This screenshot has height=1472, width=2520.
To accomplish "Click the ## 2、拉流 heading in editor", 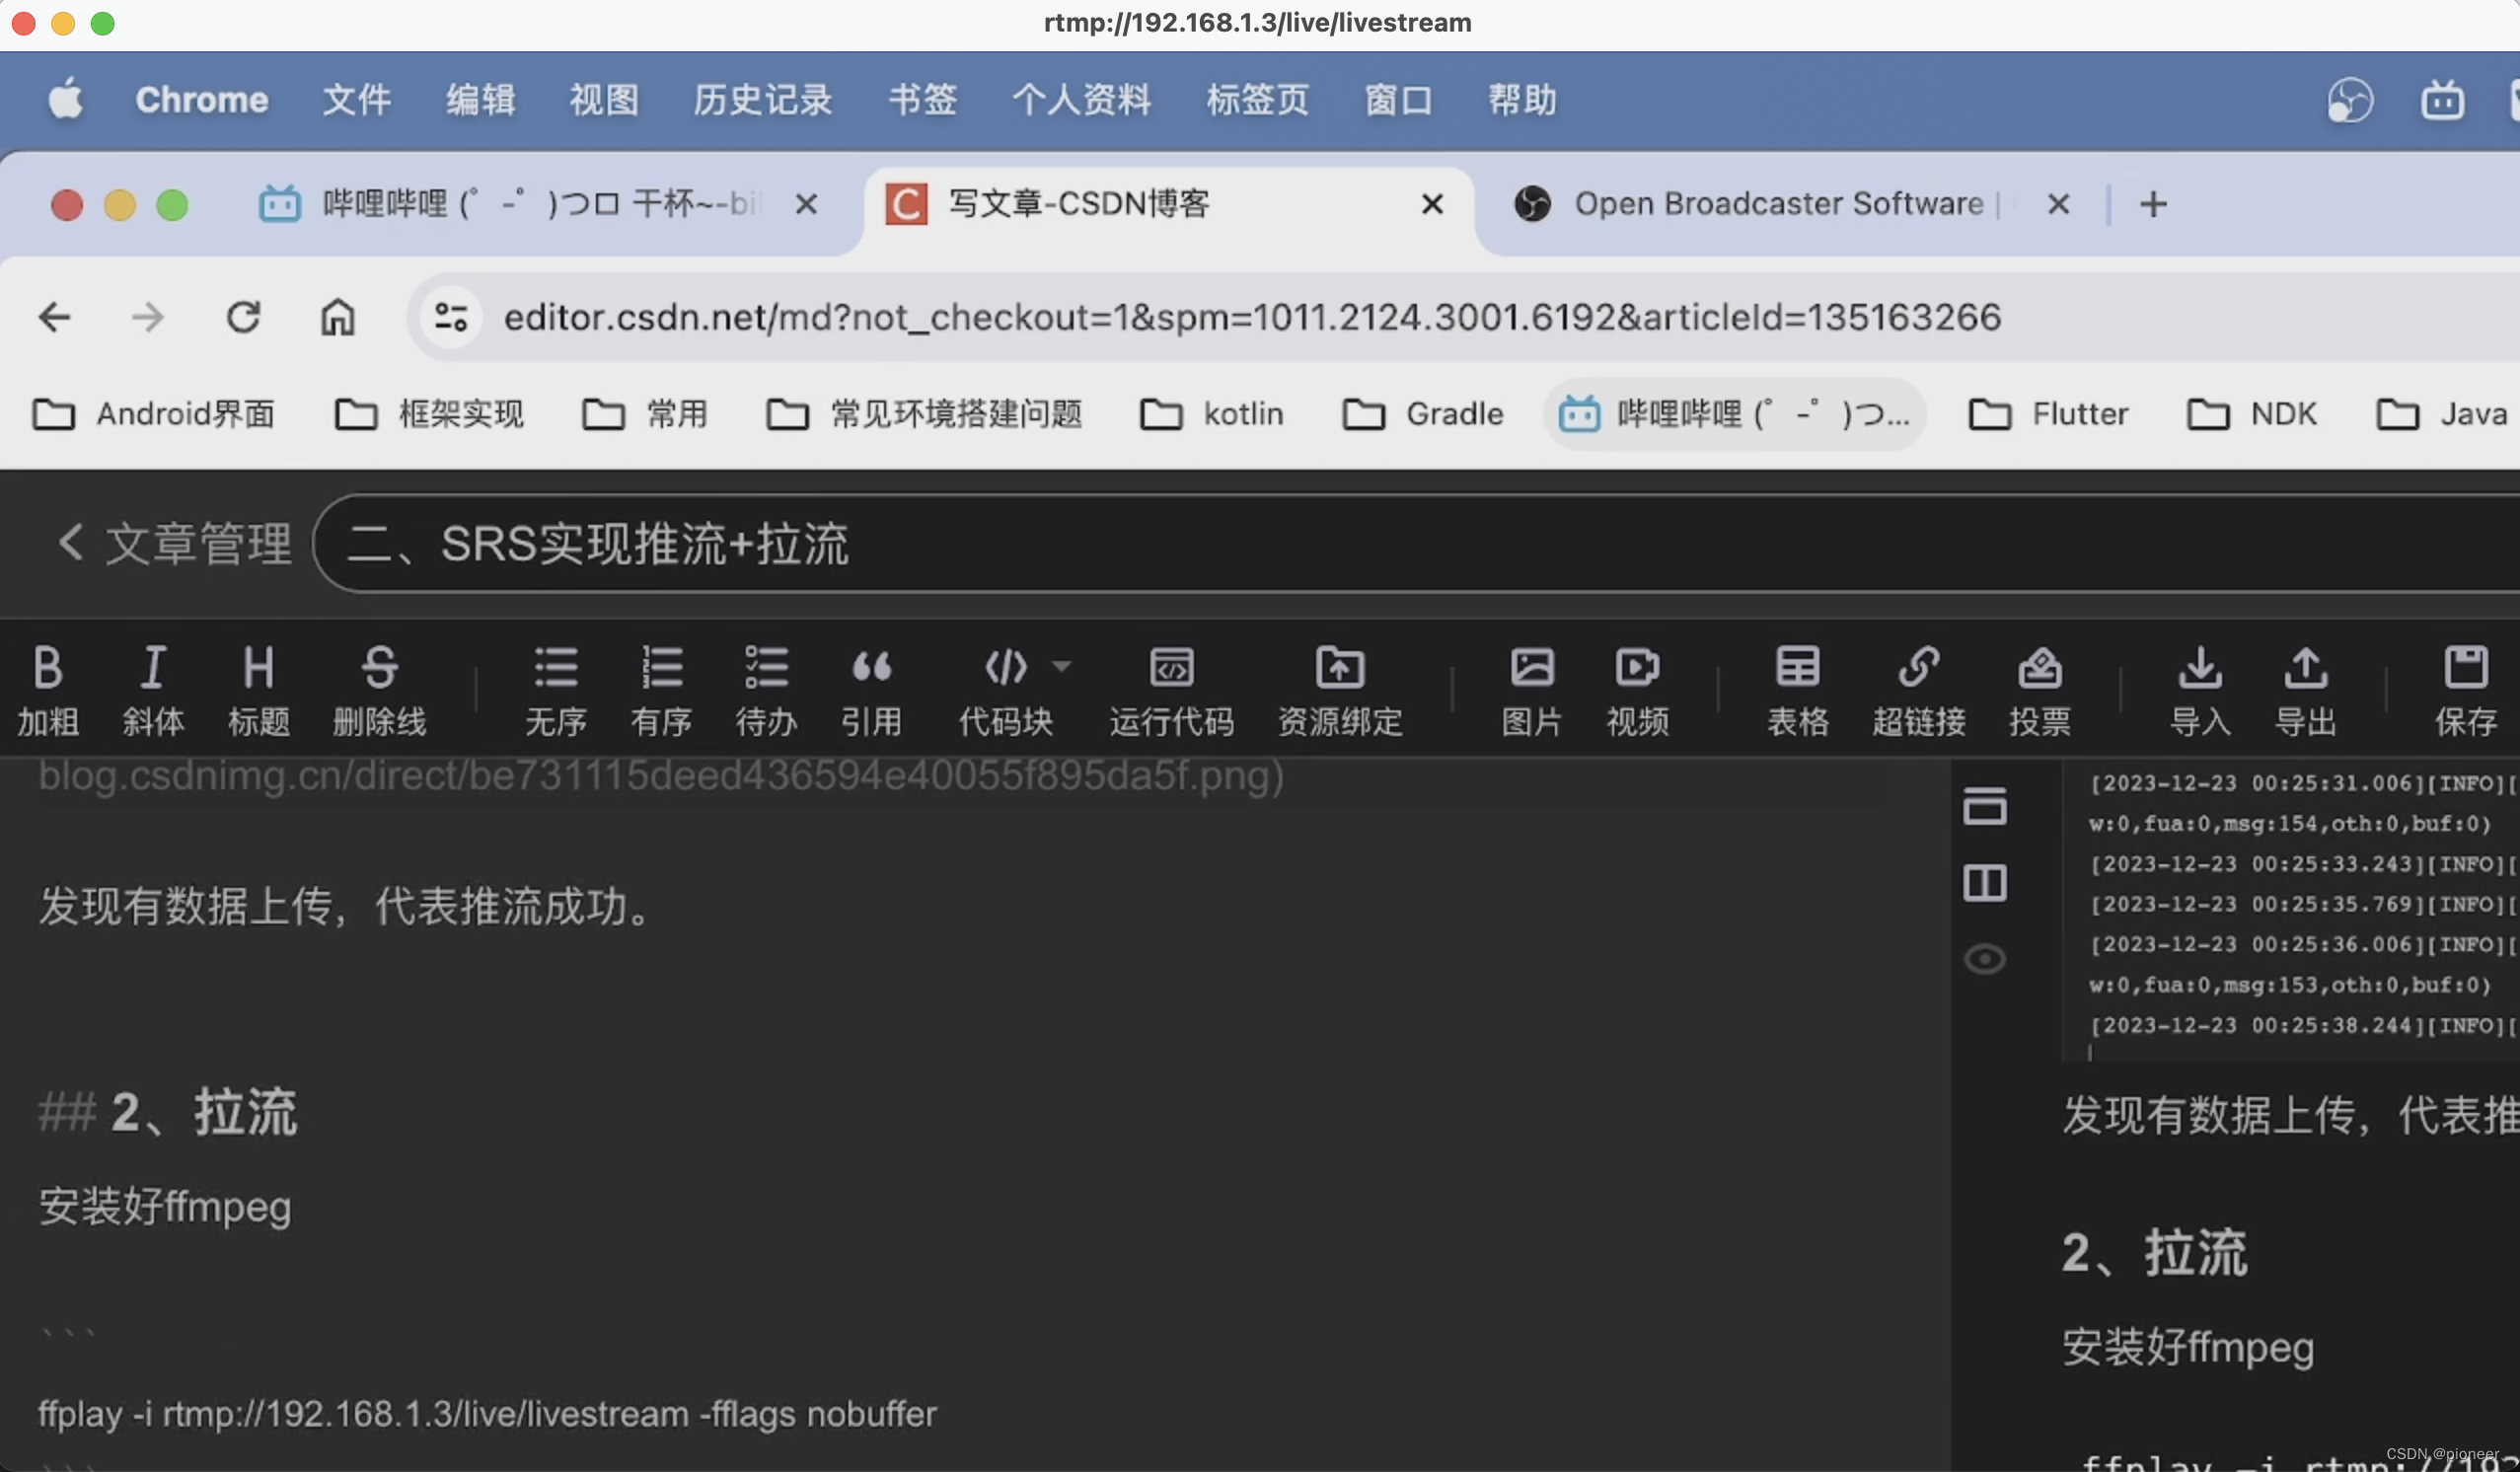I will click(168, 1112).
